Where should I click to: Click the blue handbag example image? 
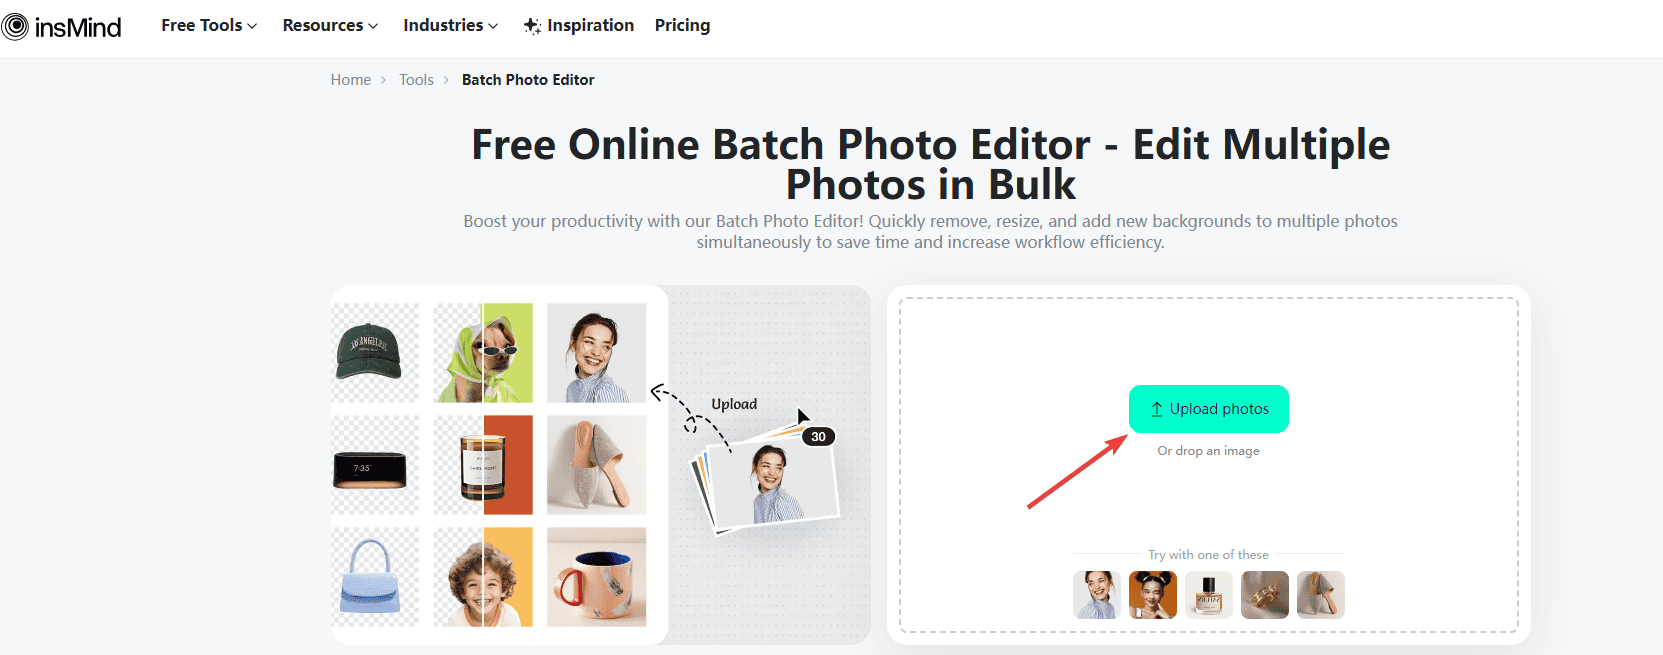[375, 577]
